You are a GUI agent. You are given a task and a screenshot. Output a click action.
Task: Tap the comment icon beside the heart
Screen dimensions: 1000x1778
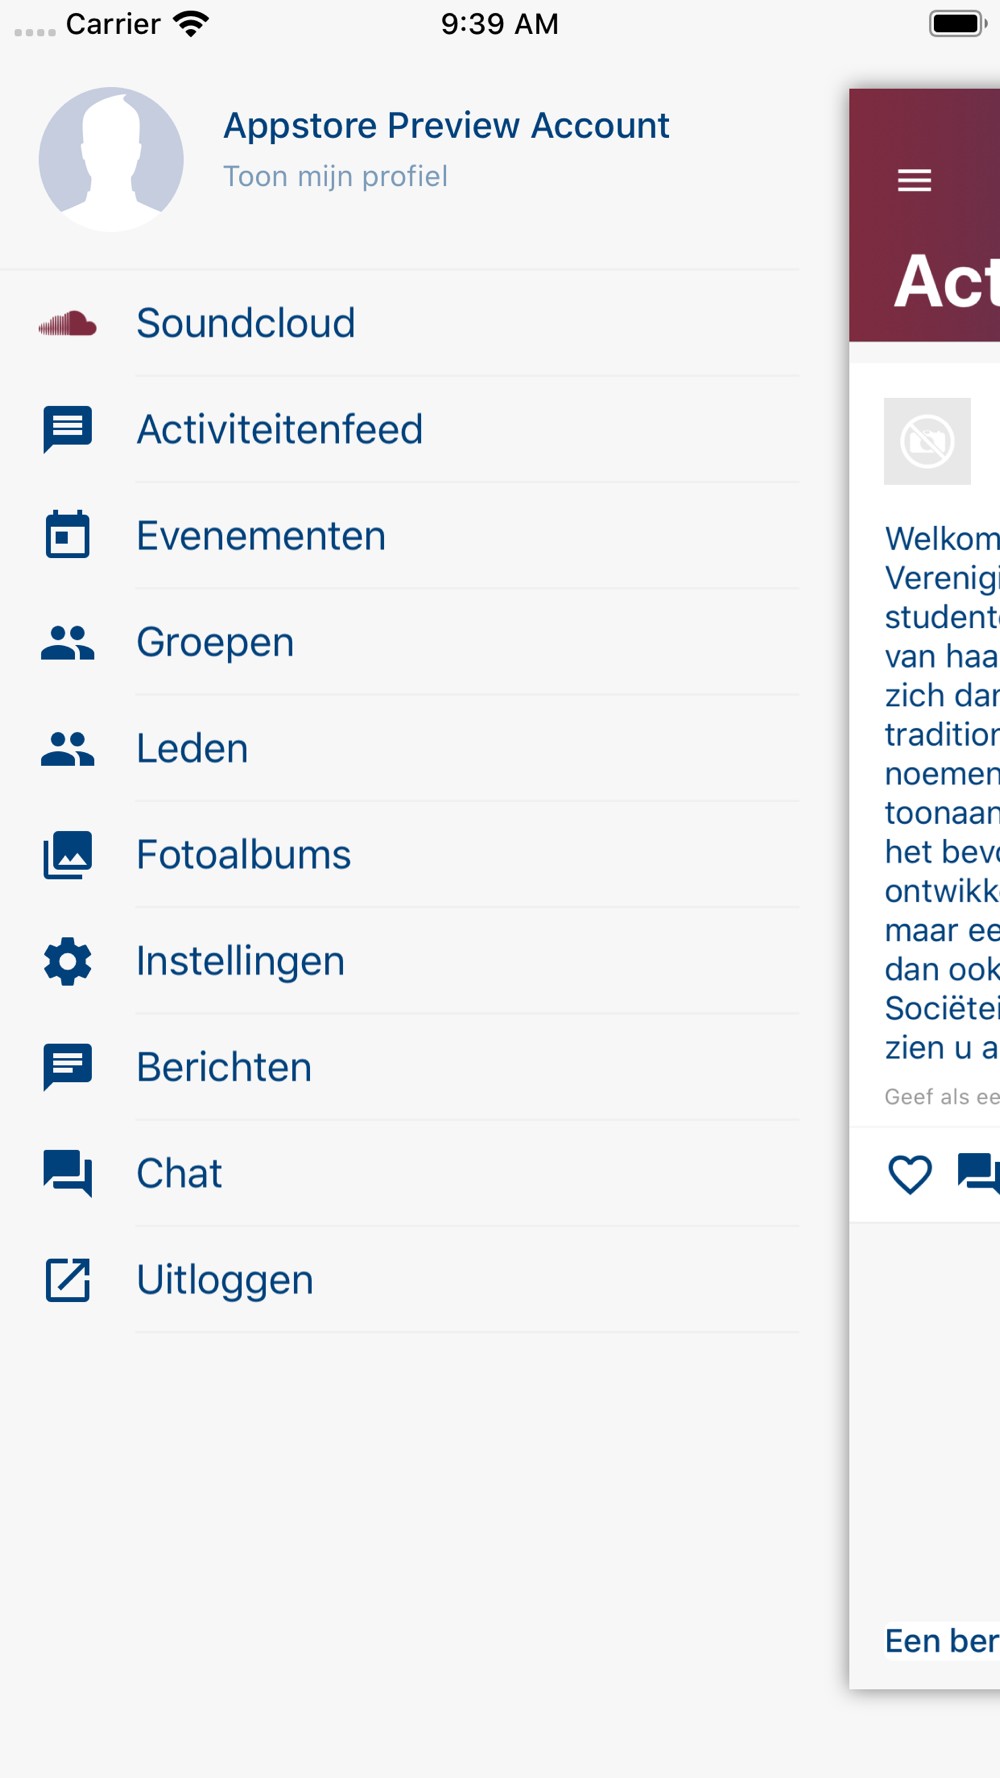[x=977, y=1172]
